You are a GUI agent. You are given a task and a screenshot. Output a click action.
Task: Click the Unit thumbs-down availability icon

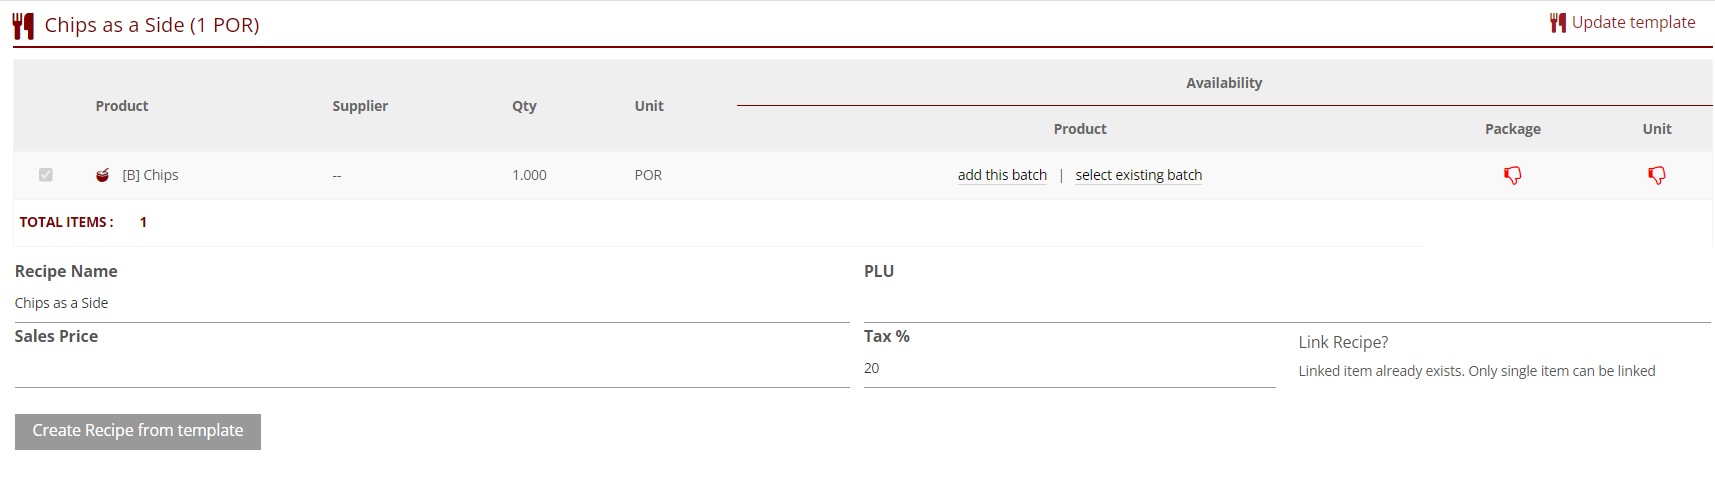click(x=1656, y=175)
